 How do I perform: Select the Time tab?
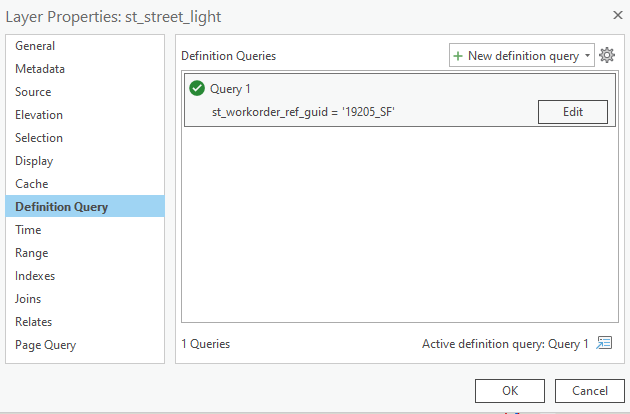pyautogui.click(x=28, y=230)
